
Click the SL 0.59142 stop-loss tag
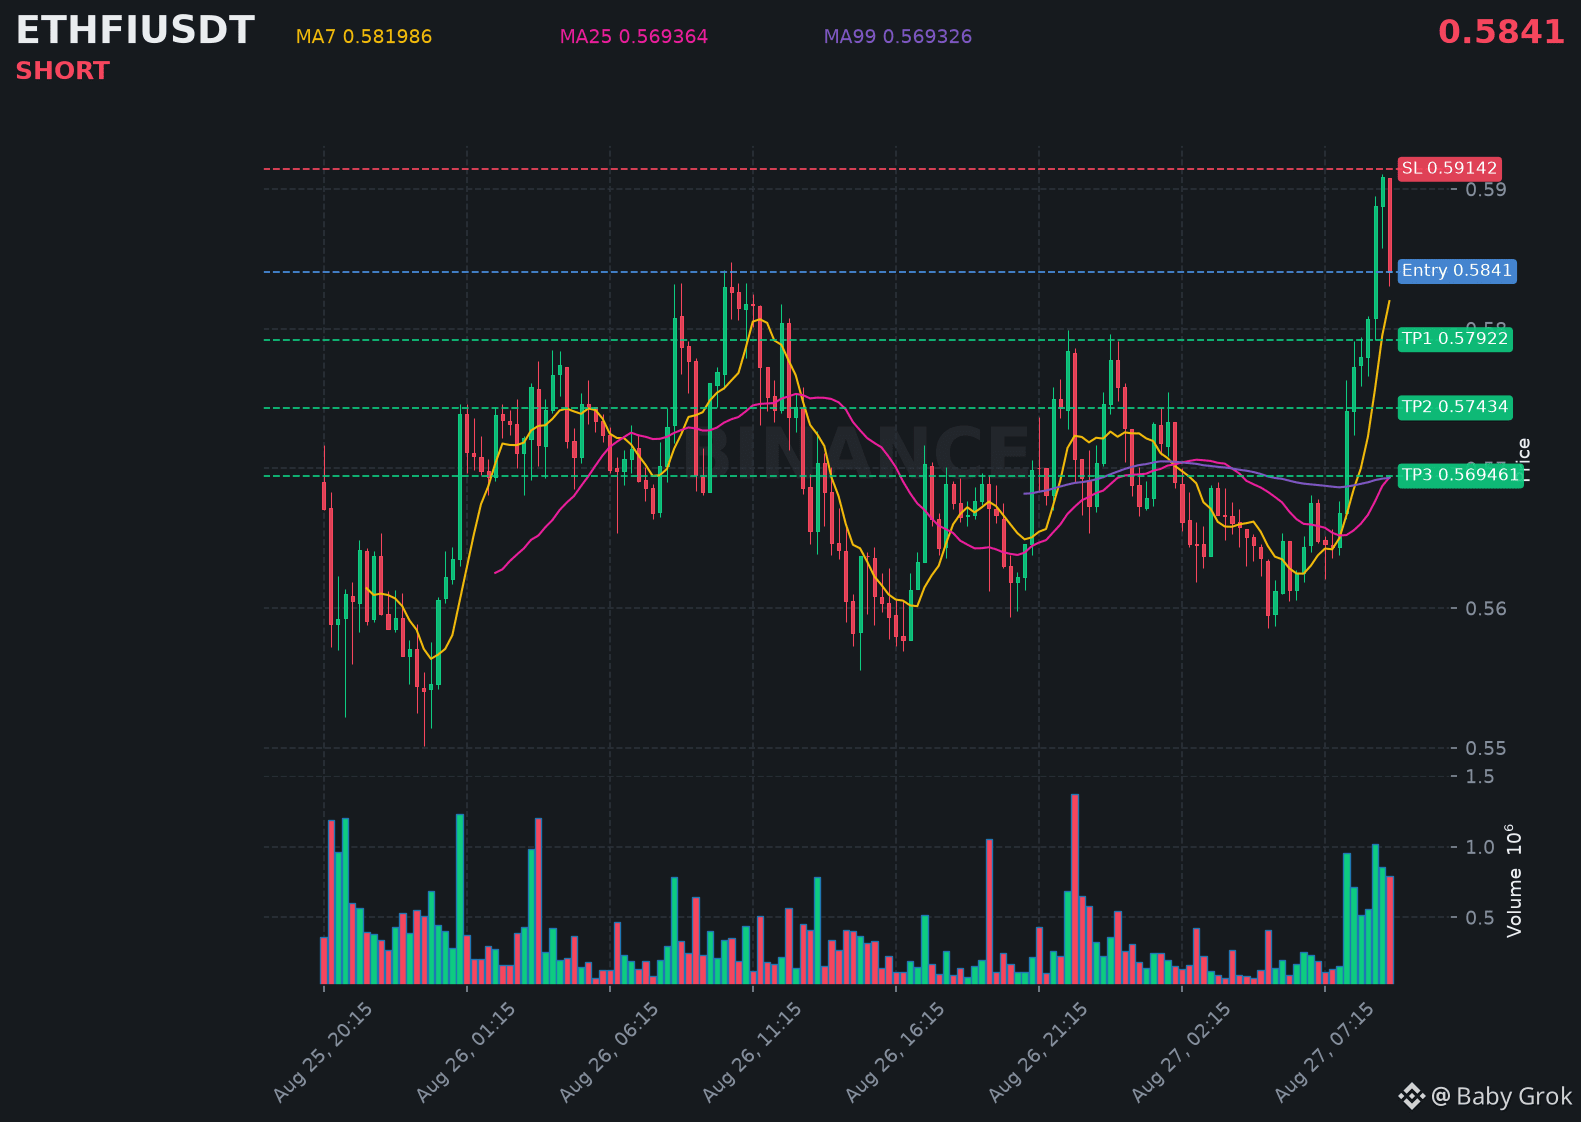[1449, 168]
